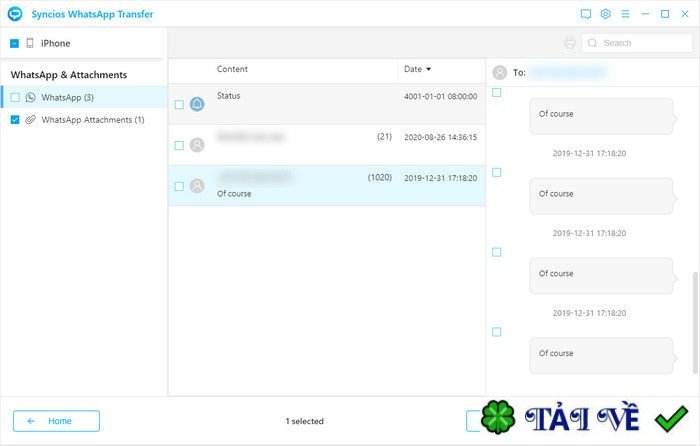Click the search magnifier icon

coord(592,43)
